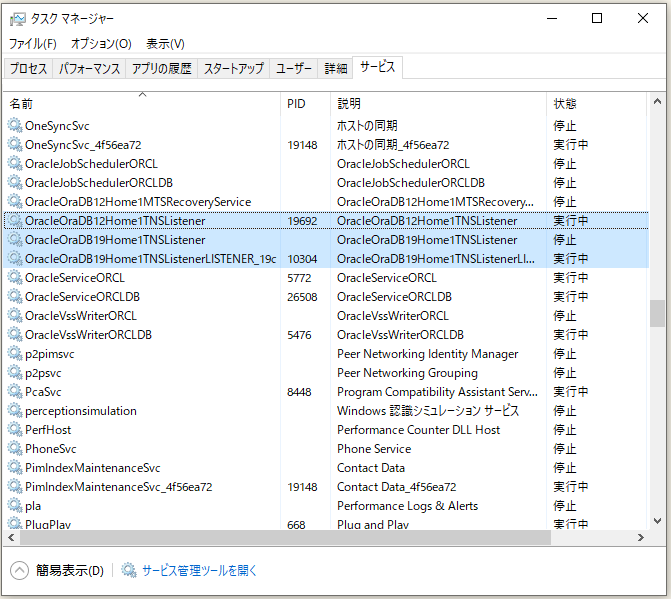Viewport: 671px width, 599px height.
Task: Click the gear icon of OracleOraDB19Home1TNSListenerLISTENER_19c
Action: click(x=15, y=258)
